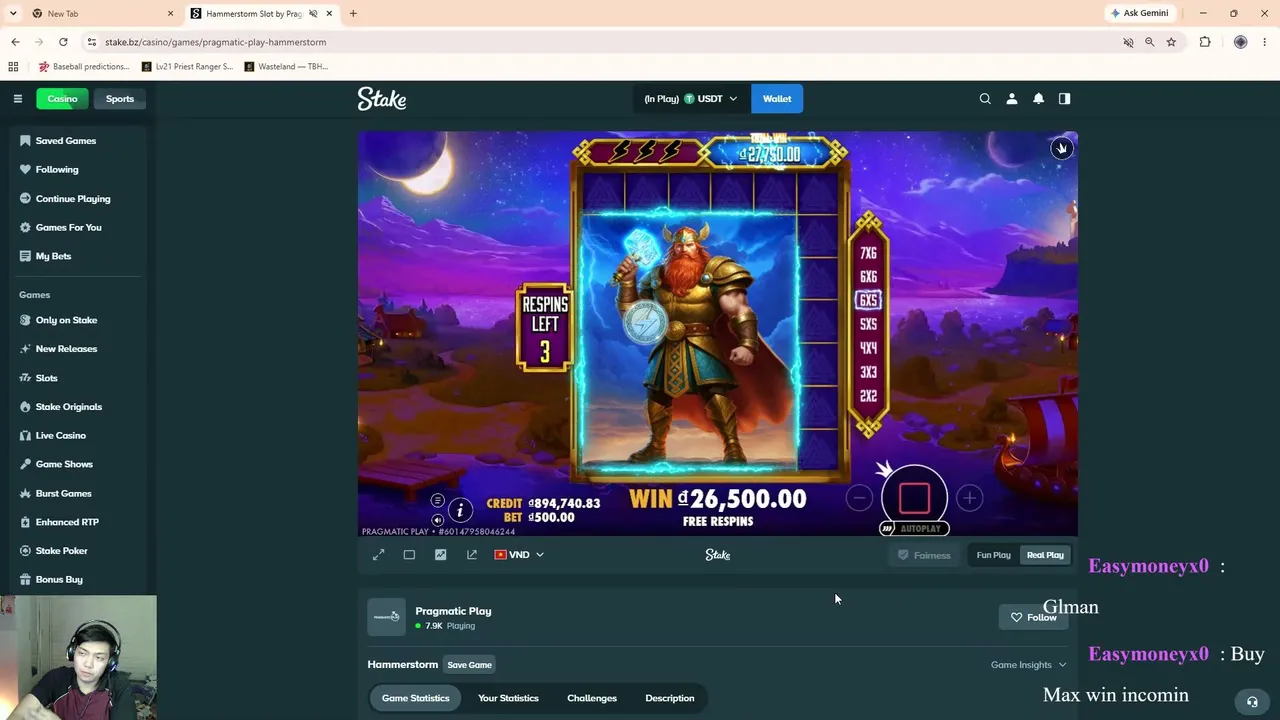Viewport: 1280px width, 720px height.
Task: Decrease bet with the minus button
Action: pos(859,498)
